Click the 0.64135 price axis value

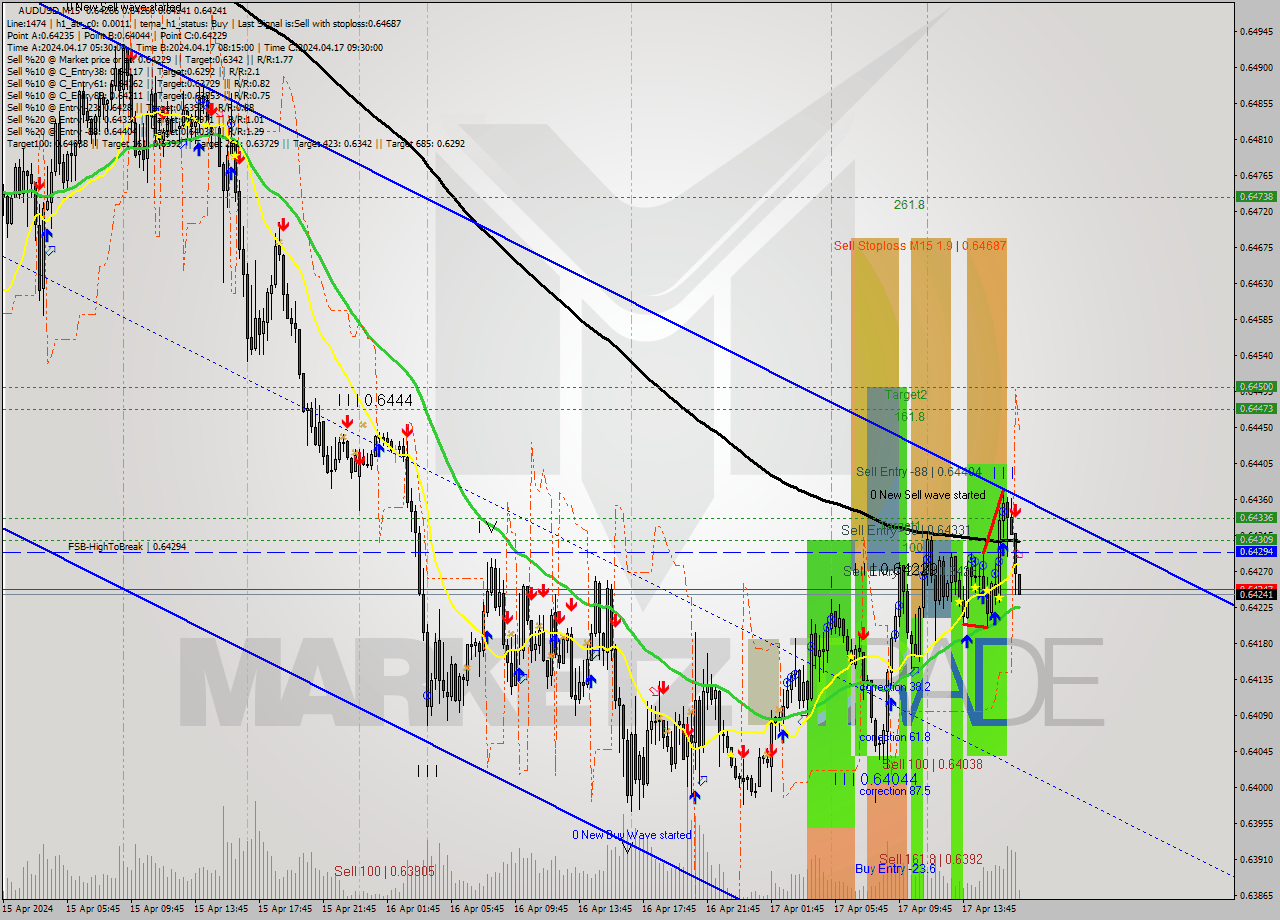tap(1256, 679)
